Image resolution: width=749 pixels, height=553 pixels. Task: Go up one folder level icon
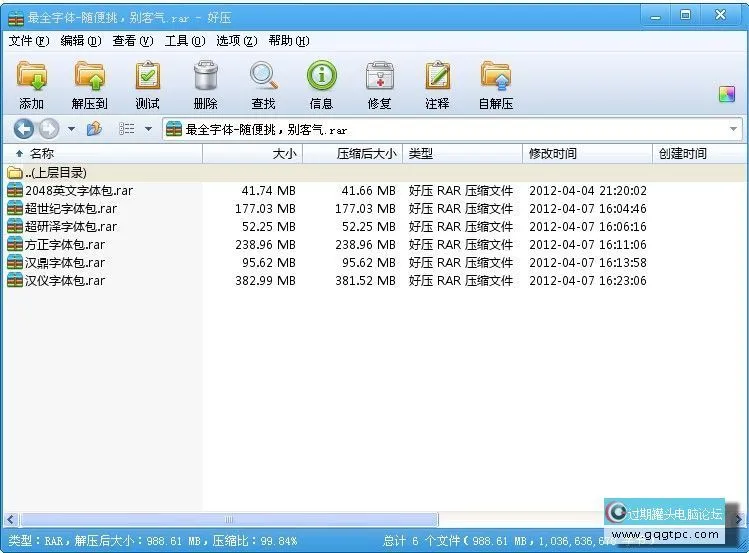pos(94,129)
